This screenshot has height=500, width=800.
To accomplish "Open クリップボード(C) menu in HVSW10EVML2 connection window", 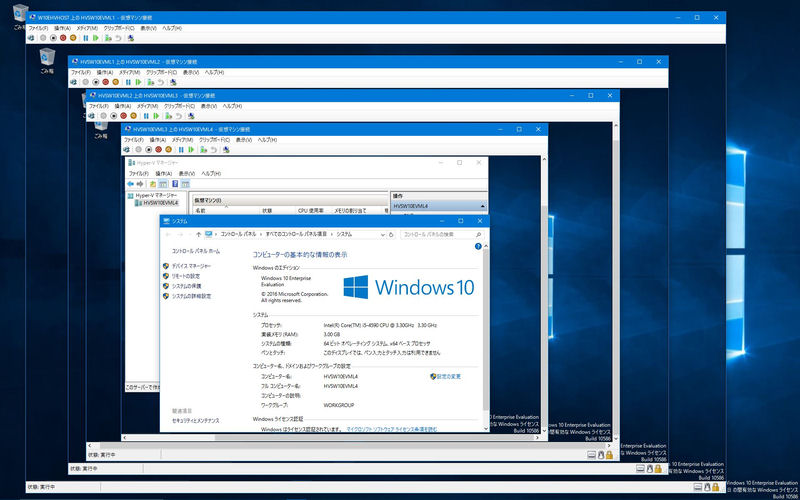I will point(161,72).
